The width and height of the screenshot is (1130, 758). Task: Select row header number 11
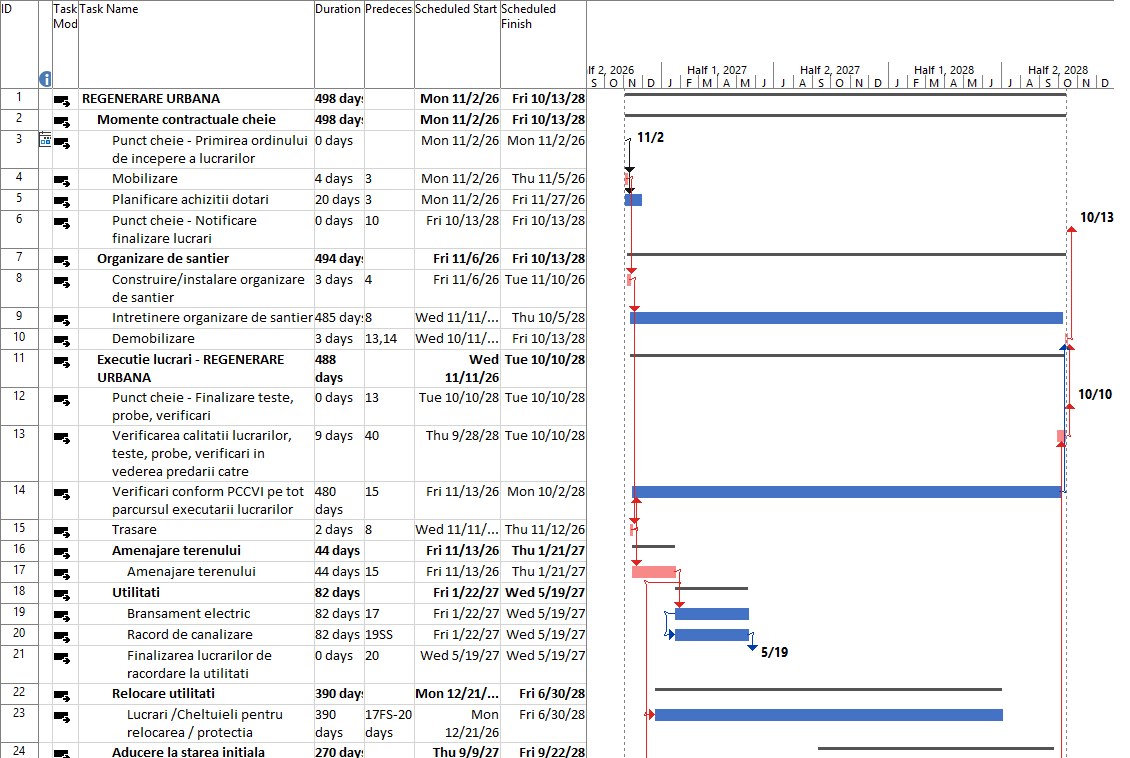click(19, 368)
